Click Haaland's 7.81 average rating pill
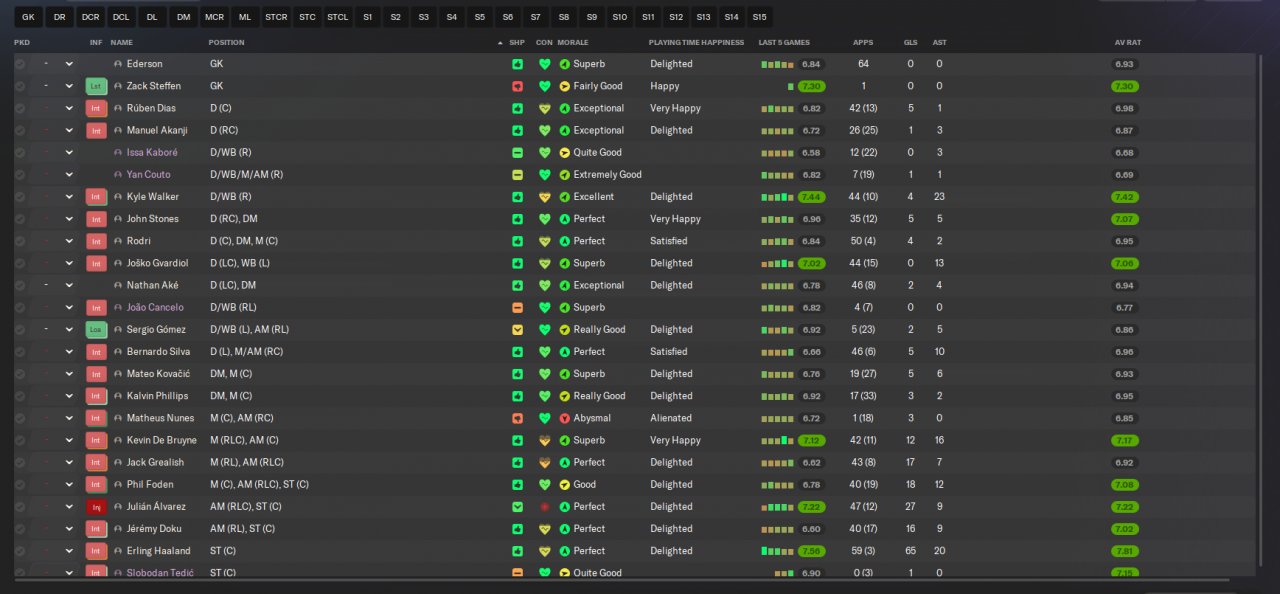1280x594 pixels. (1125, 551)
